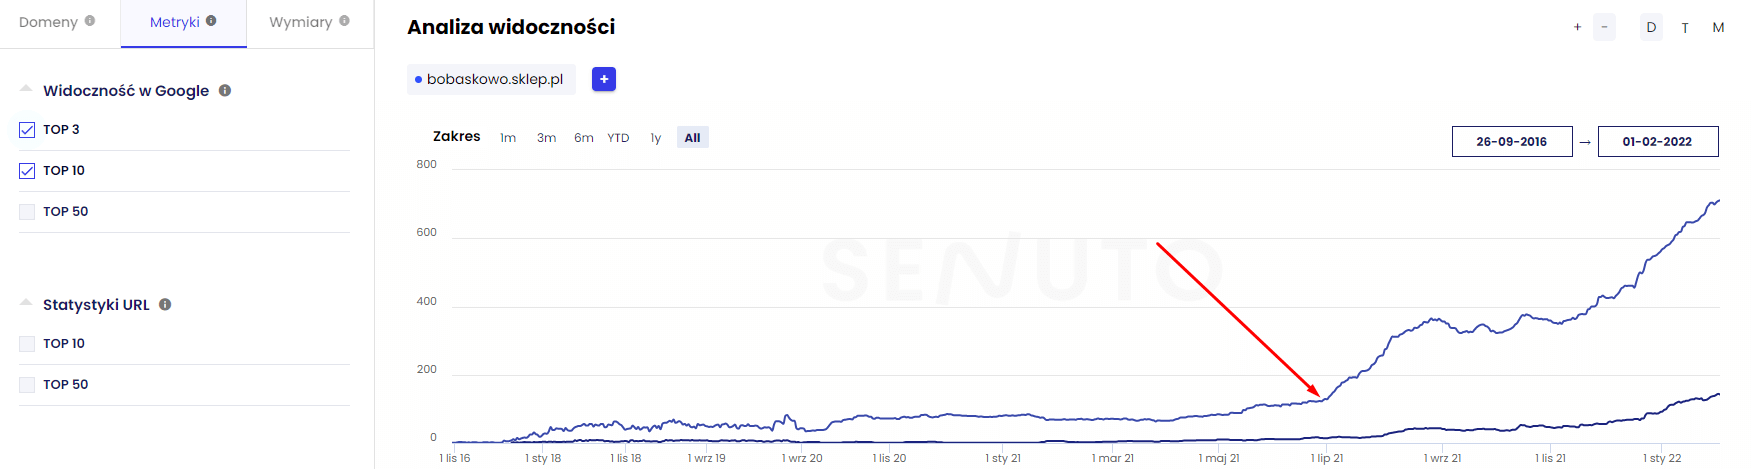Click info icon next to Domeny tab
Screen dimensions: 1752x469
coord(90,21)
